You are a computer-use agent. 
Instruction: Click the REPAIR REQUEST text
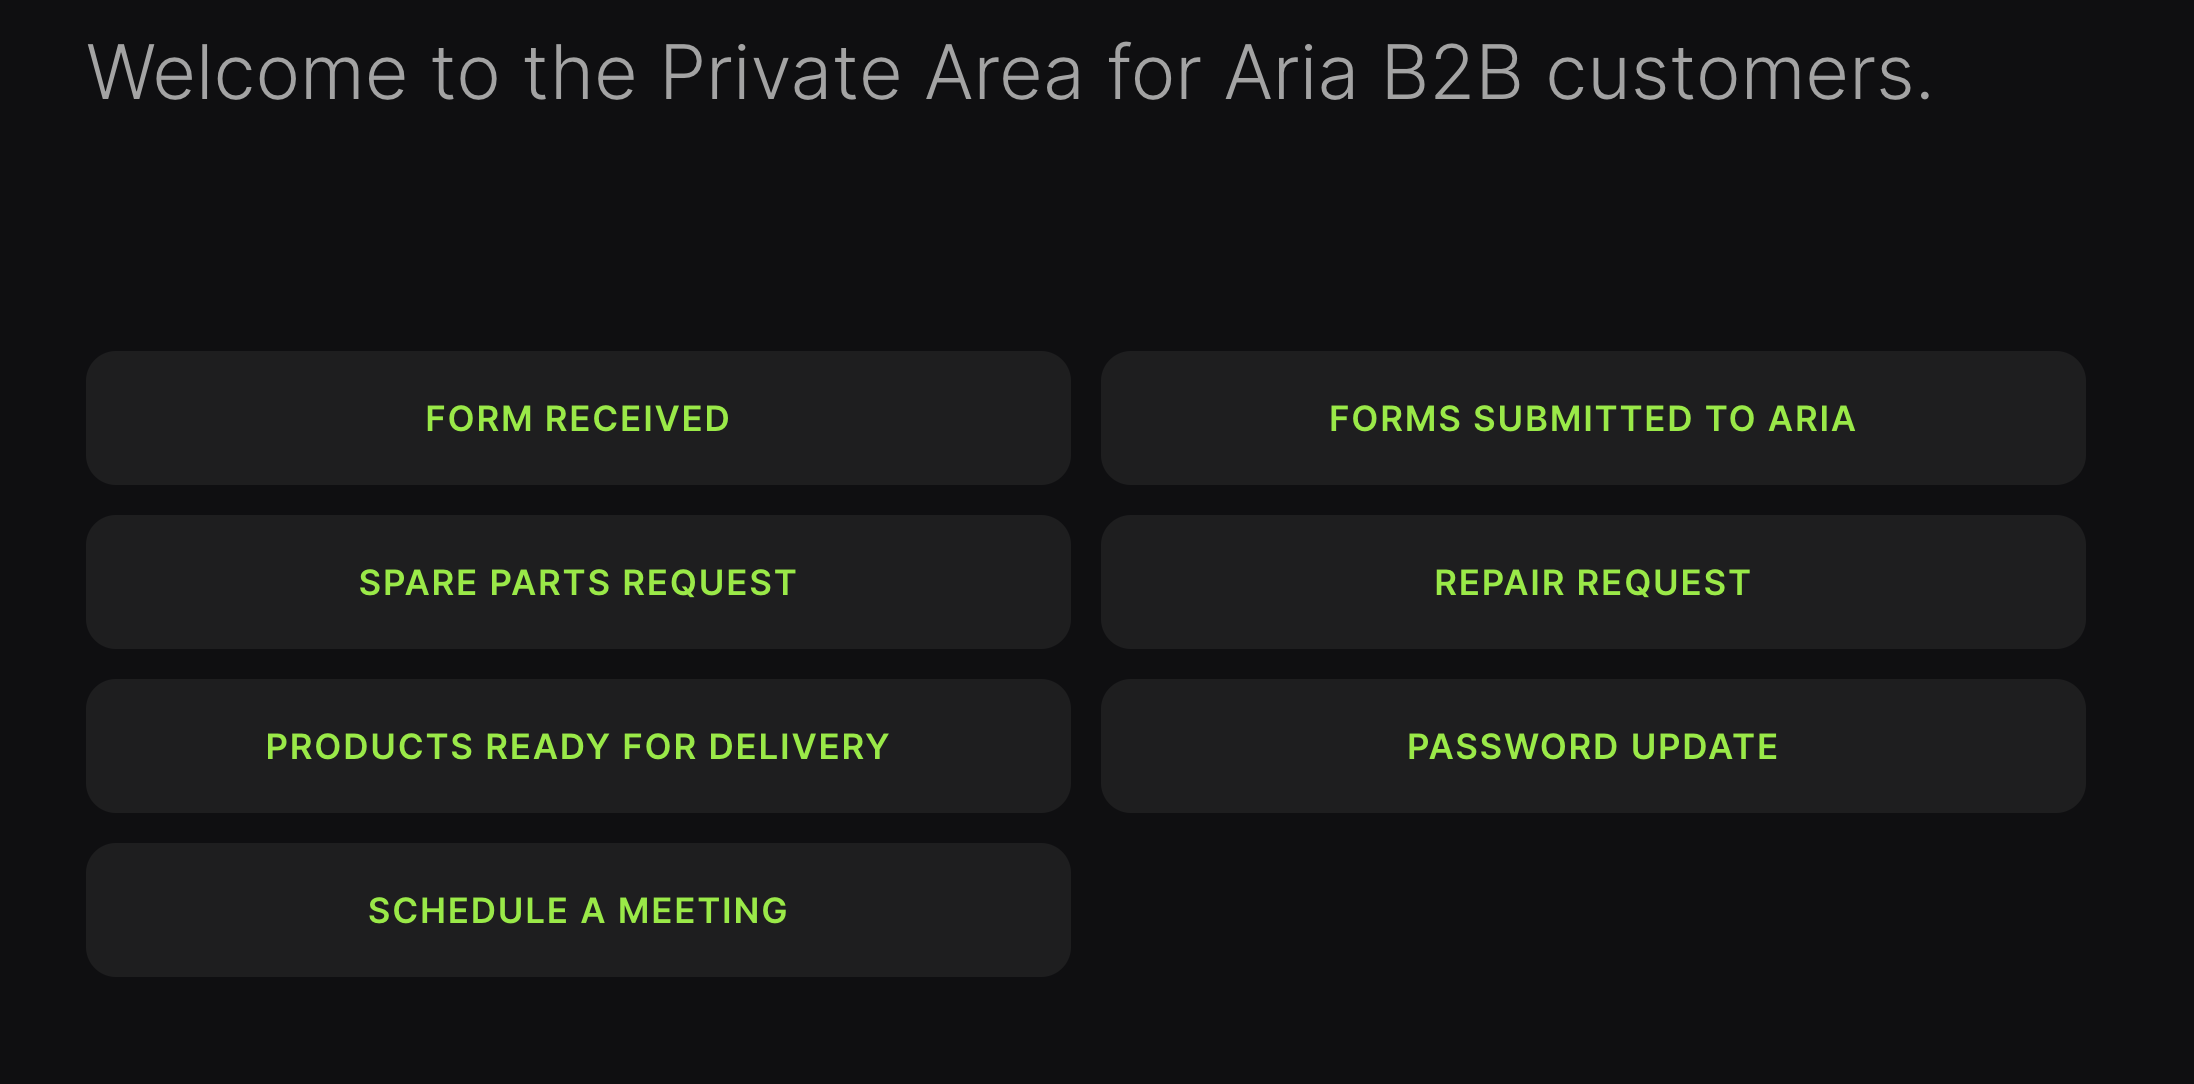click(1593, 583)
